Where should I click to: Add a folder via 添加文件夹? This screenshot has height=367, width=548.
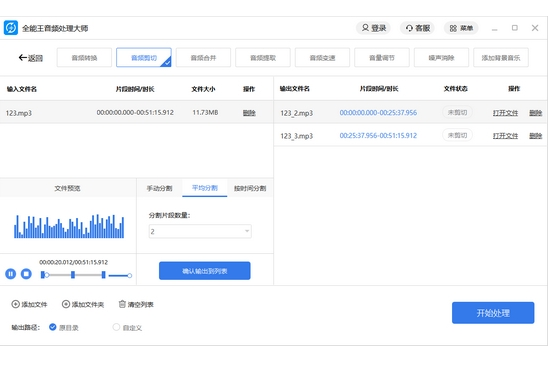coord(83,304)
